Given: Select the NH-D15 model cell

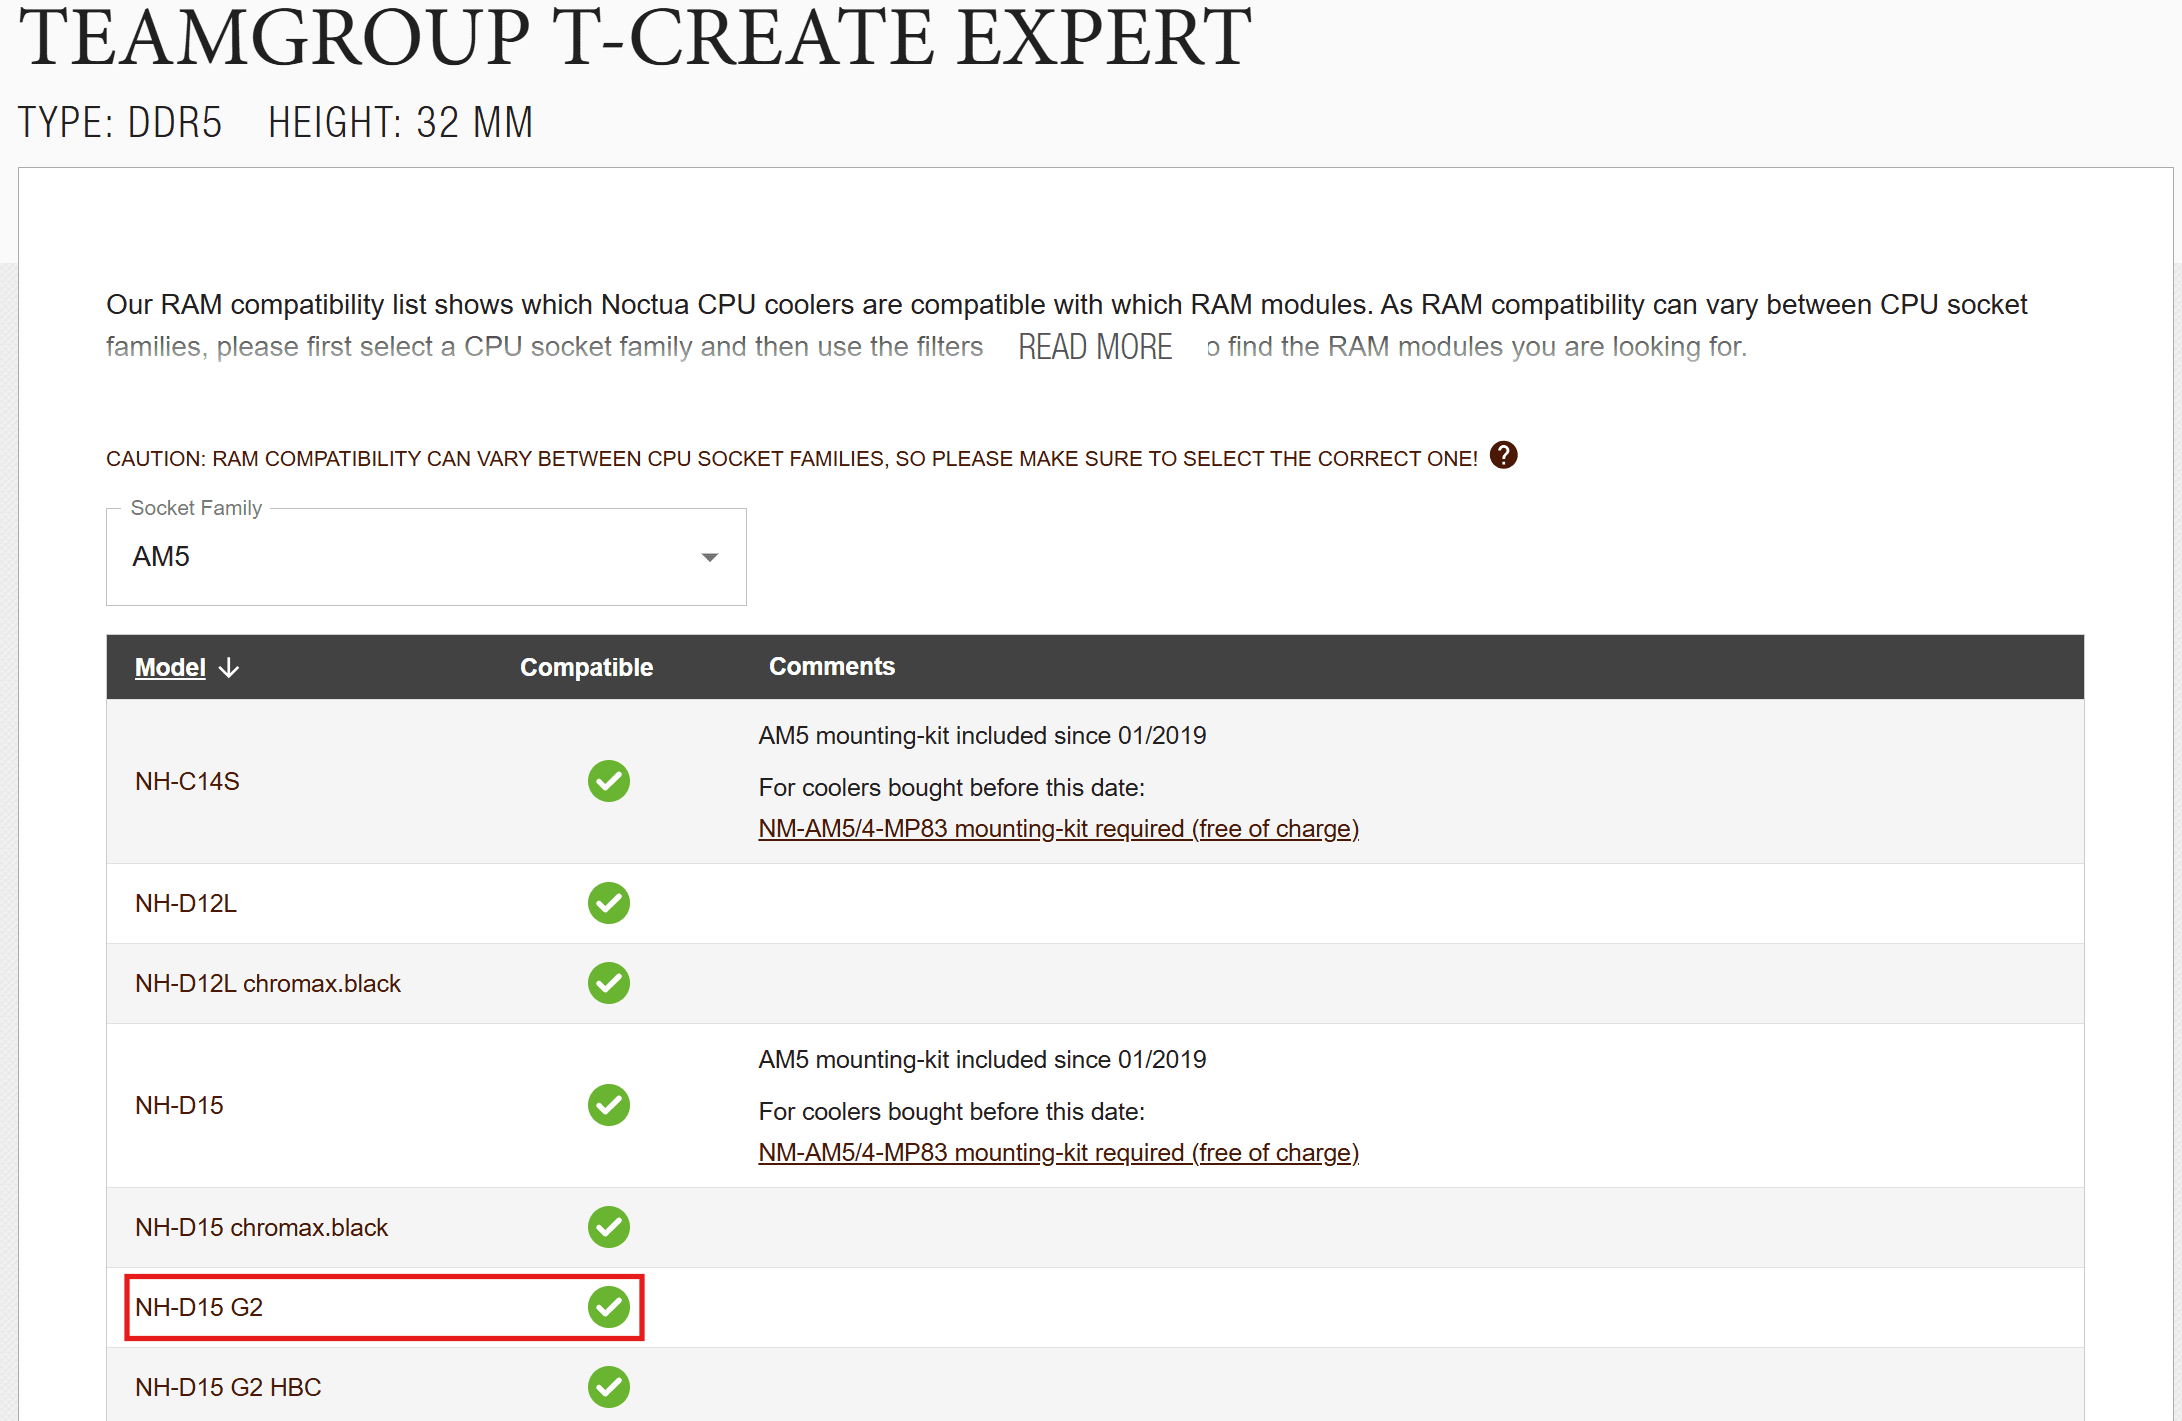Looking at the screenshot, I should (179, 1105).
